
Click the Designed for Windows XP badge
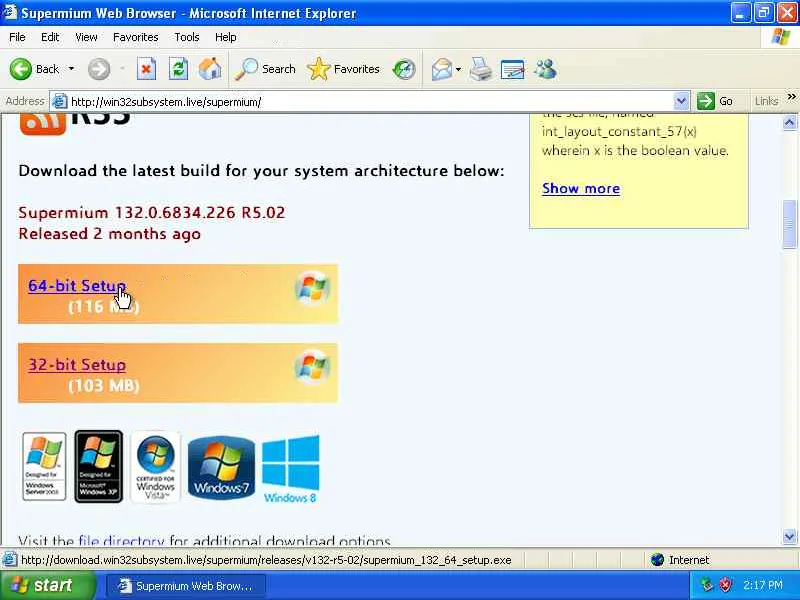pyautogui.click(x=98, y=466)
